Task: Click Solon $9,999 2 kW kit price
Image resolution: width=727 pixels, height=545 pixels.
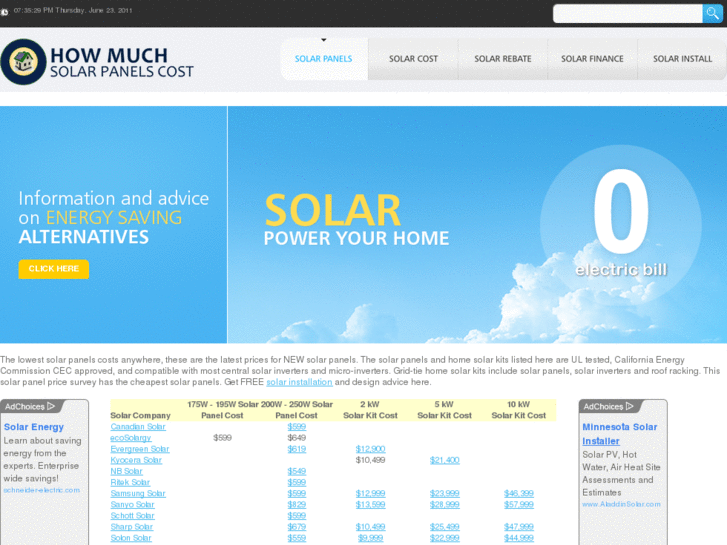Action: pos(370,538)
